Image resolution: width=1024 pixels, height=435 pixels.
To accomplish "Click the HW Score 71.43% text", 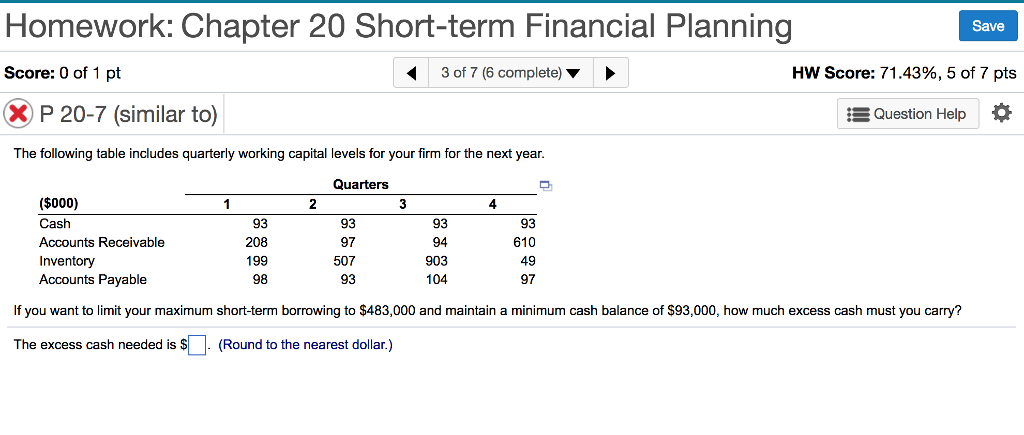I will tap(904, 73).
